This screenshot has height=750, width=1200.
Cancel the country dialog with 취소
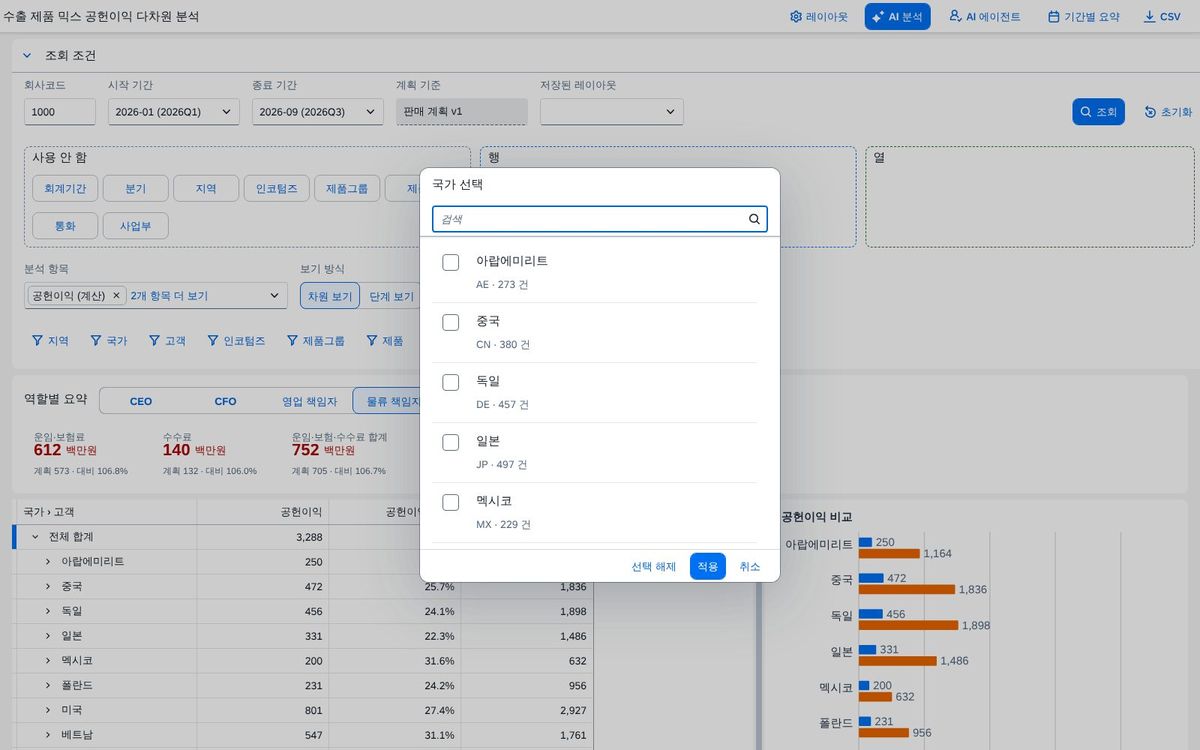click(x=750, y=566)
